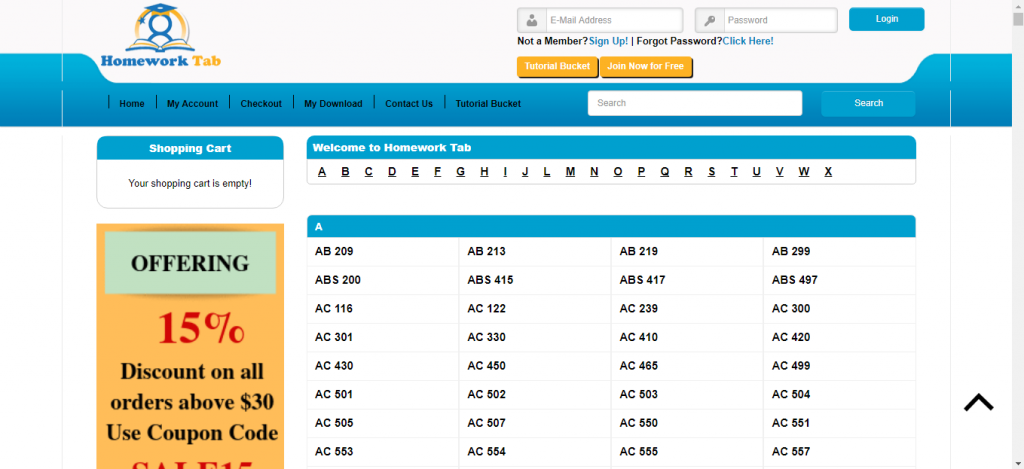The width and height of the screenshot is (1024, 469).
Task: Open the AC 550 course
Action: pos(639,423)
